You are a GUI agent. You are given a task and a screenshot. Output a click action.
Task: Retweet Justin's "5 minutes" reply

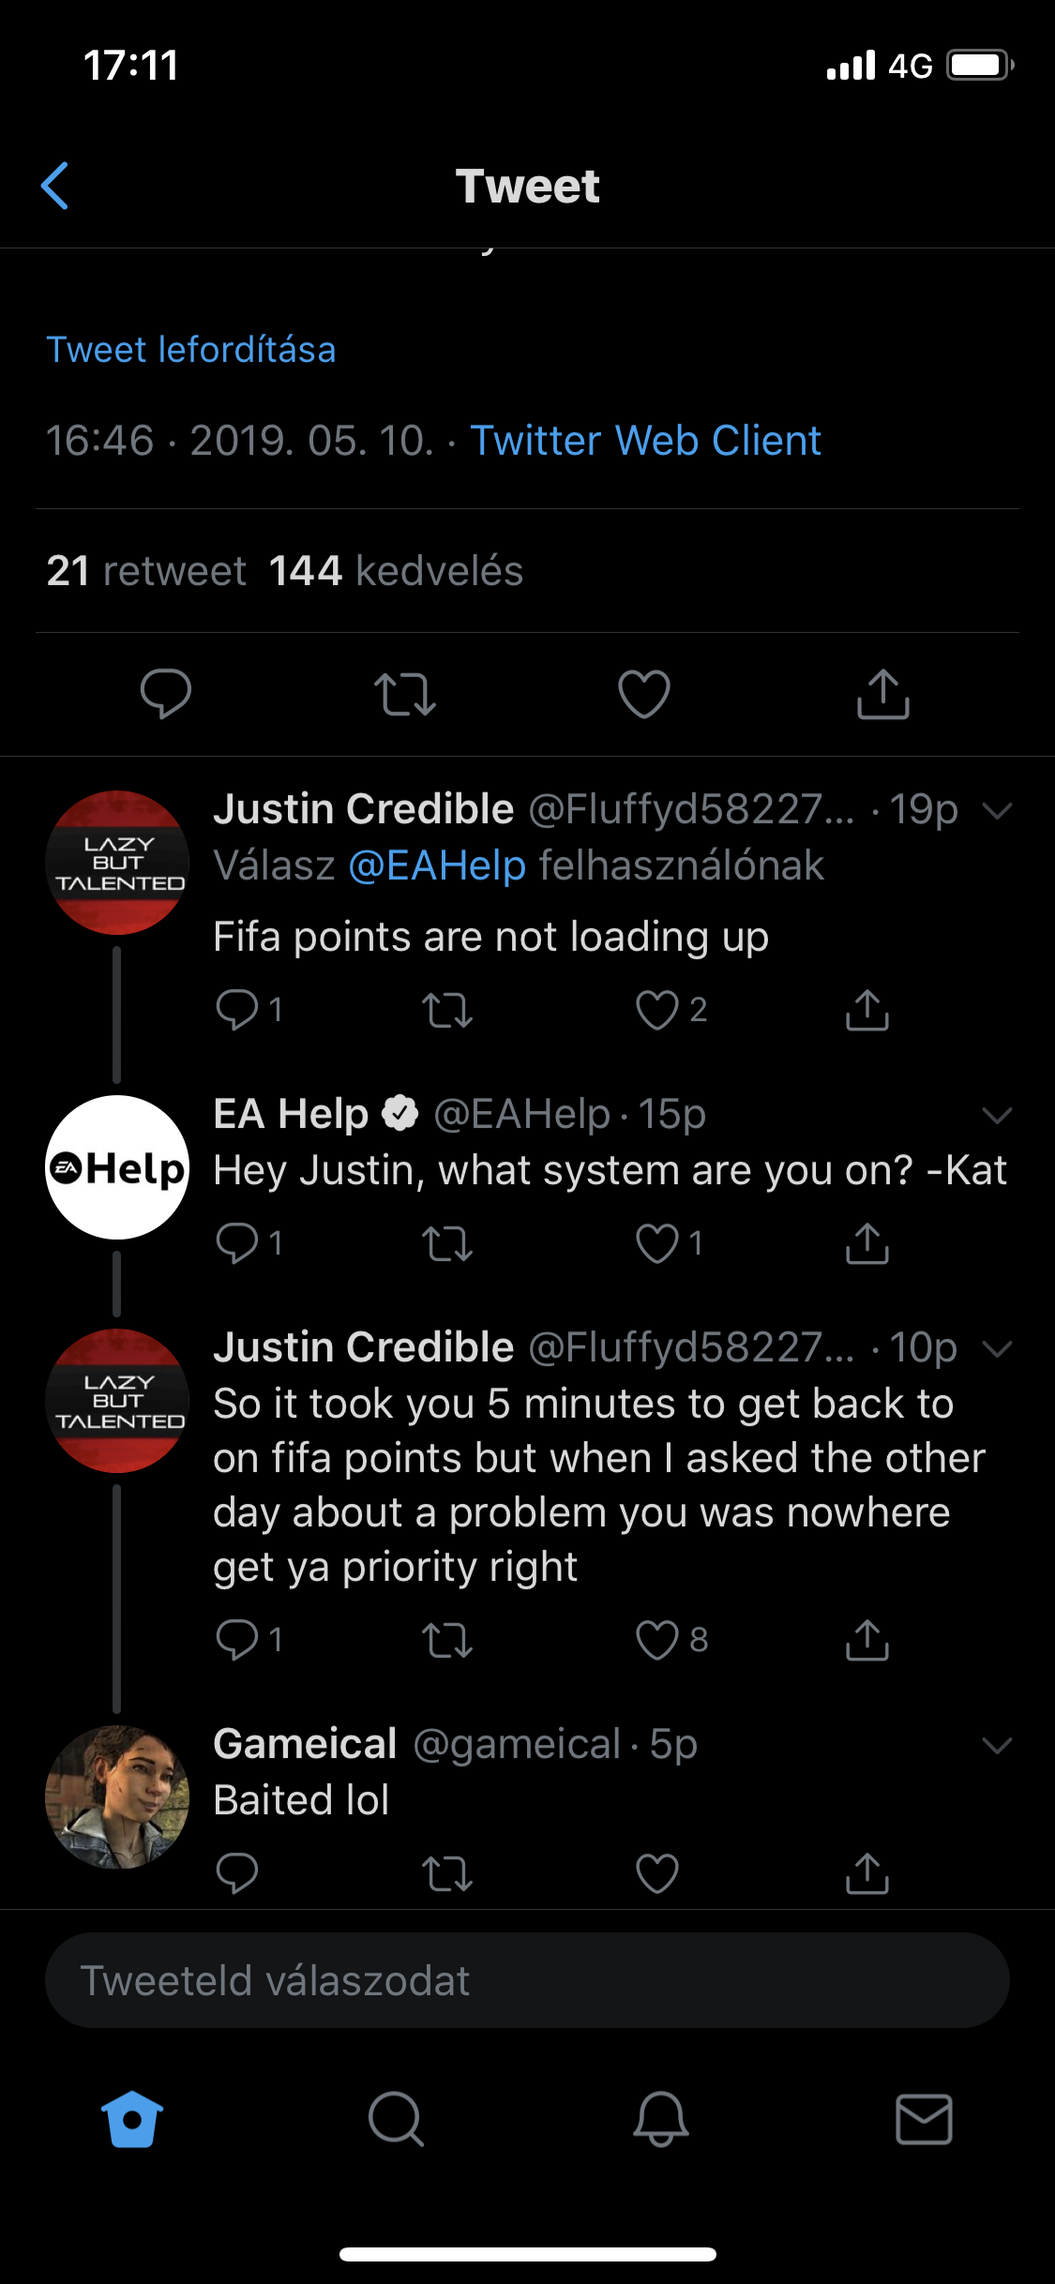(x=447, y=1640)
